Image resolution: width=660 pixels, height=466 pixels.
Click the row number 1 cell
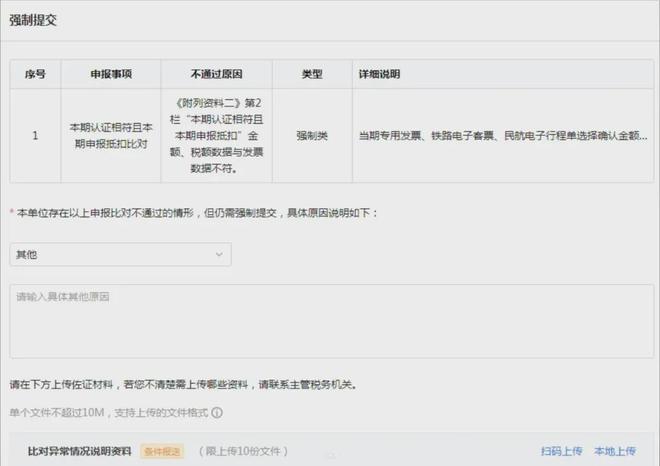(x=35, y=136)
